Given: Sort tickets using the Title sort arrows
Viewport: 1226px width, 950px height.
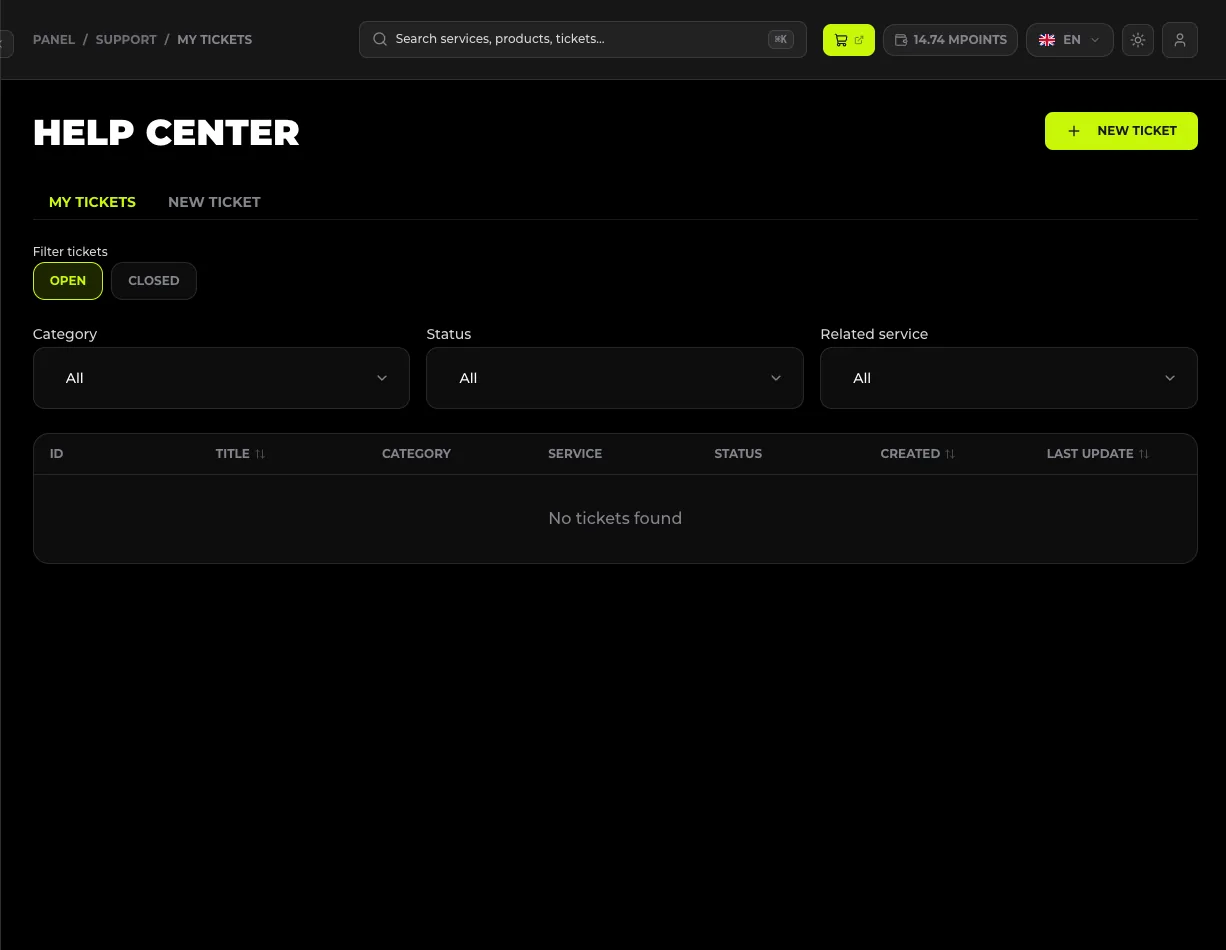Looking at the screenshot, I should point(260,454).
